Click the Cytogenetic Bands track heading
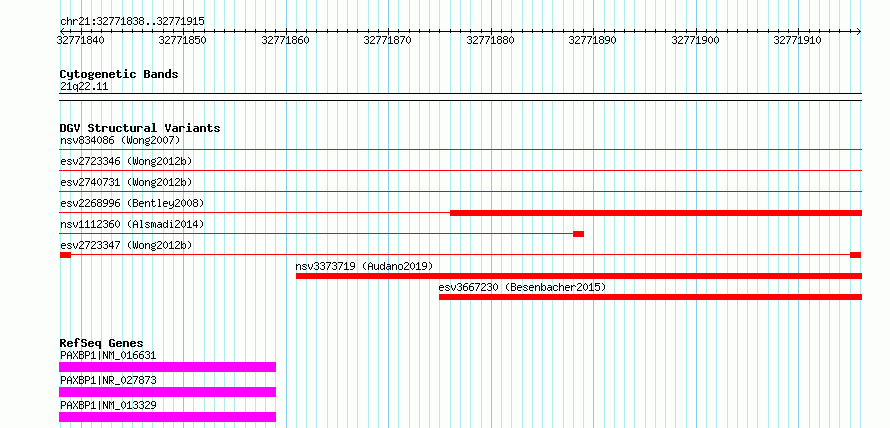 tap(119, 74)
